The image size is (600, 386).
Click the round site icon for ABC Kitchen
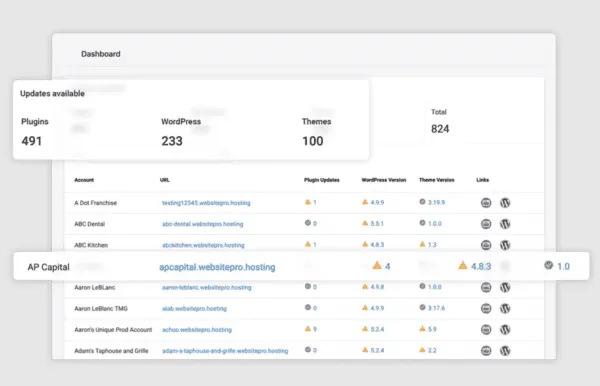(486, 245)
